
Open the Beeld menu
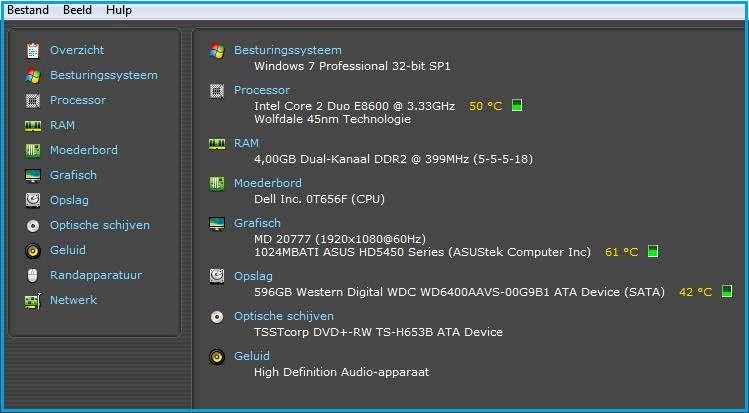77,10
